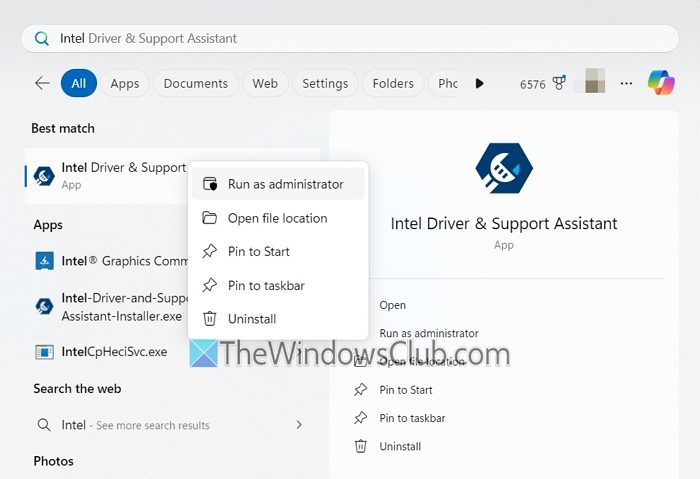Open the rewards trophy icon beside 6576
The image size is (700, 479).
pyautogui.click(x=559, y=83)
